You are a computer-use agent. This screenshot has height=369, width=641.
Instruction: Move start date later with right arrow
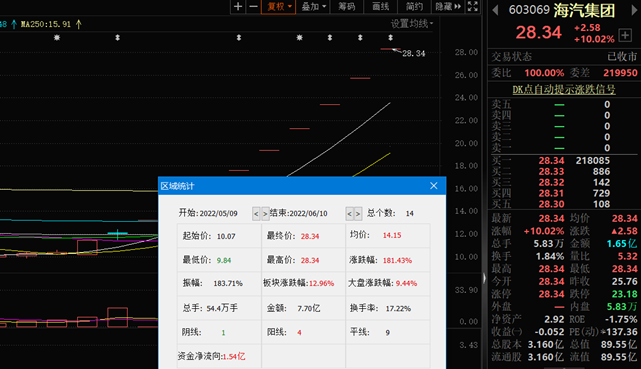(x=265, y=214)
